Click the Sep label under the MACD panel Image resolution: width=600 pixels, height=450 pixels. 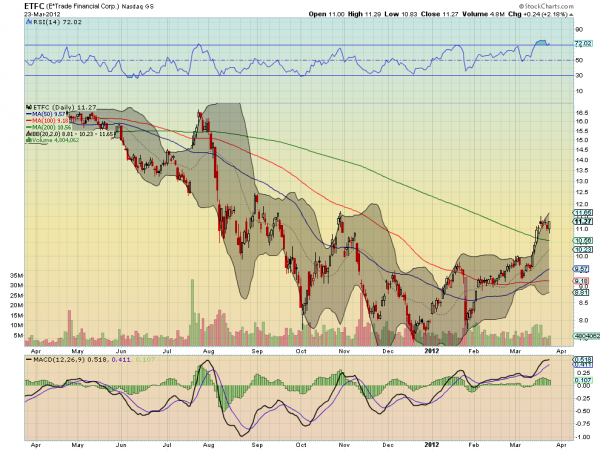click(x=257, y=445)
